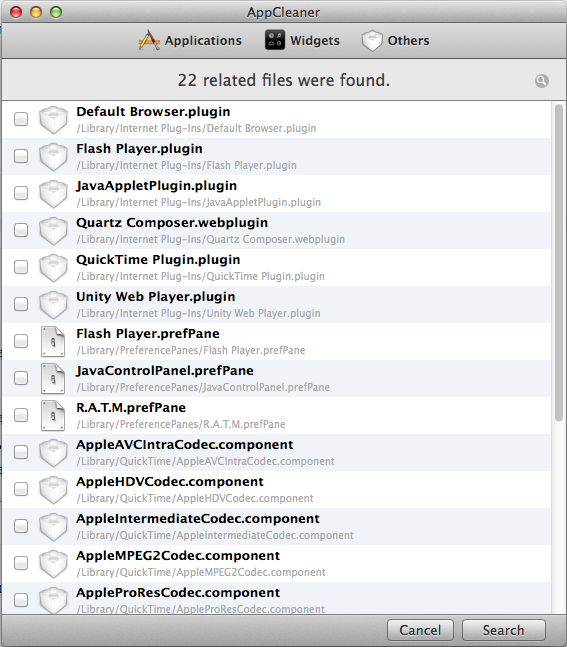
Task: Select the R.A.T.M.prefPane checkbox
Action: click(21, 415)
